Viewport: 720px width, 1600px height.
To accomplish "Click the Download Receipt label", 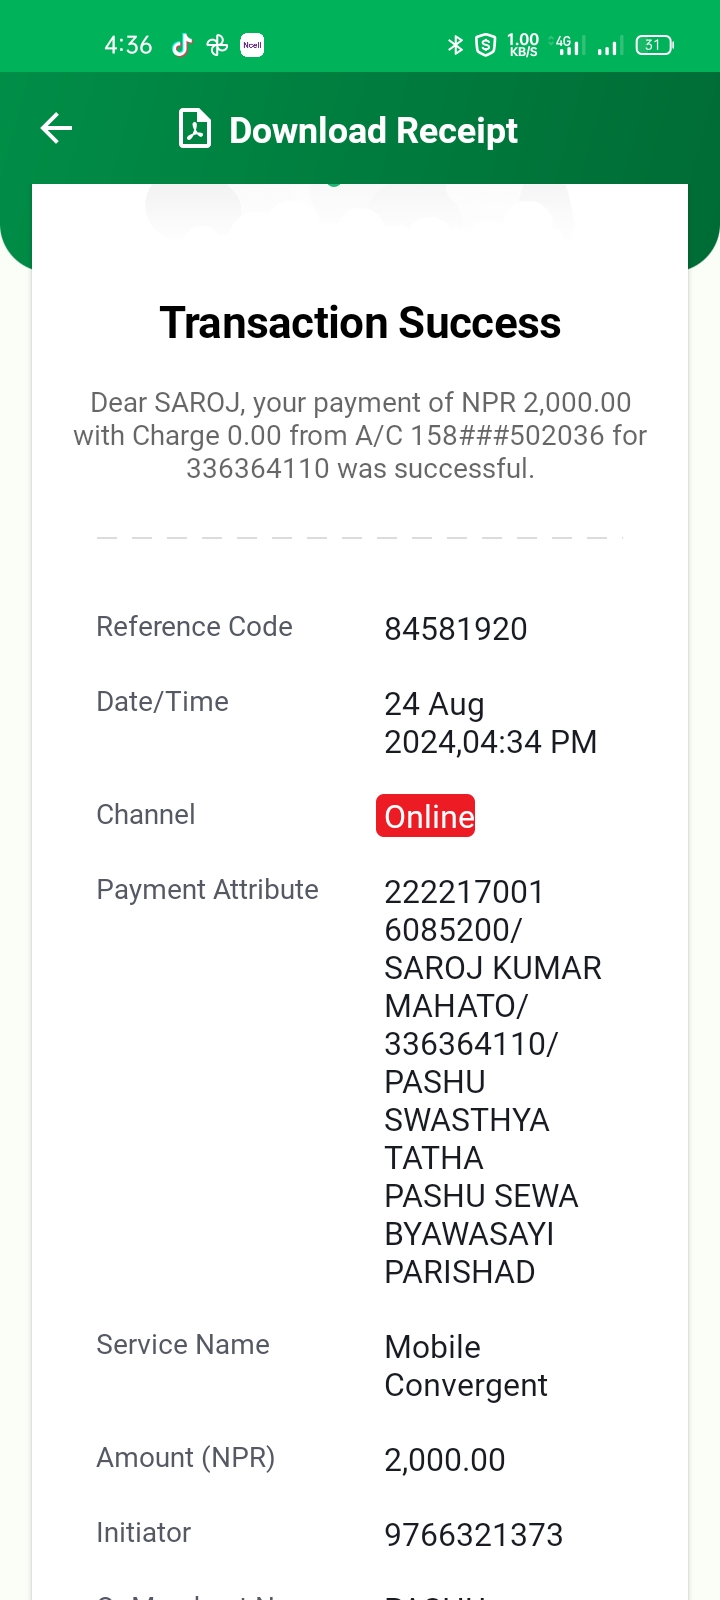I will 373,130.
